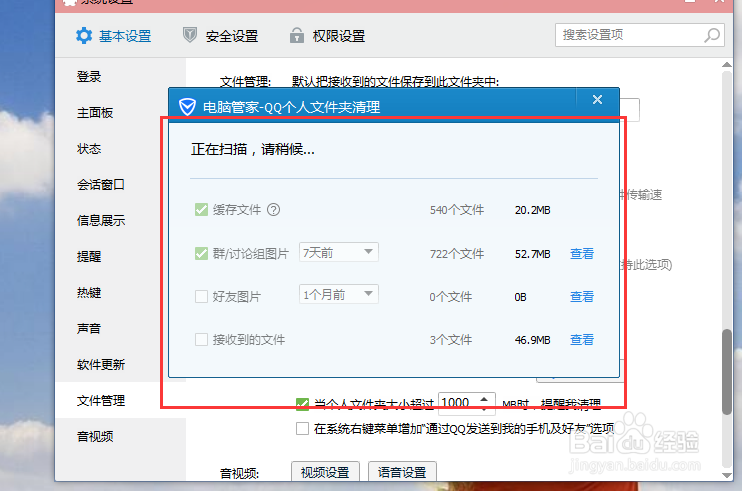The image size is (742, 491).
Task: Open 信息展示 settings section
Action: (x=101, y=220)
